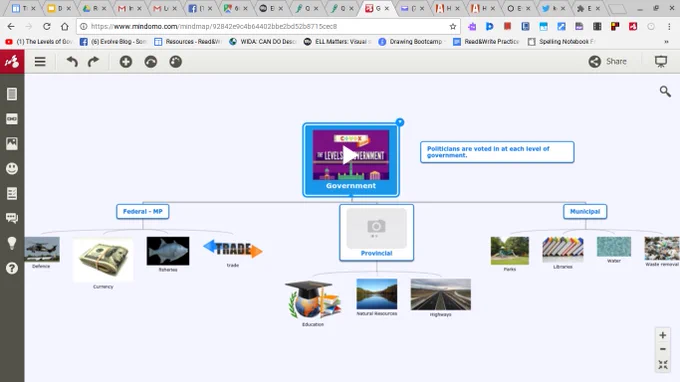The image size is (680, 382).
Task: Open The Levels of Gov bookmark
Action: (39, 42)
